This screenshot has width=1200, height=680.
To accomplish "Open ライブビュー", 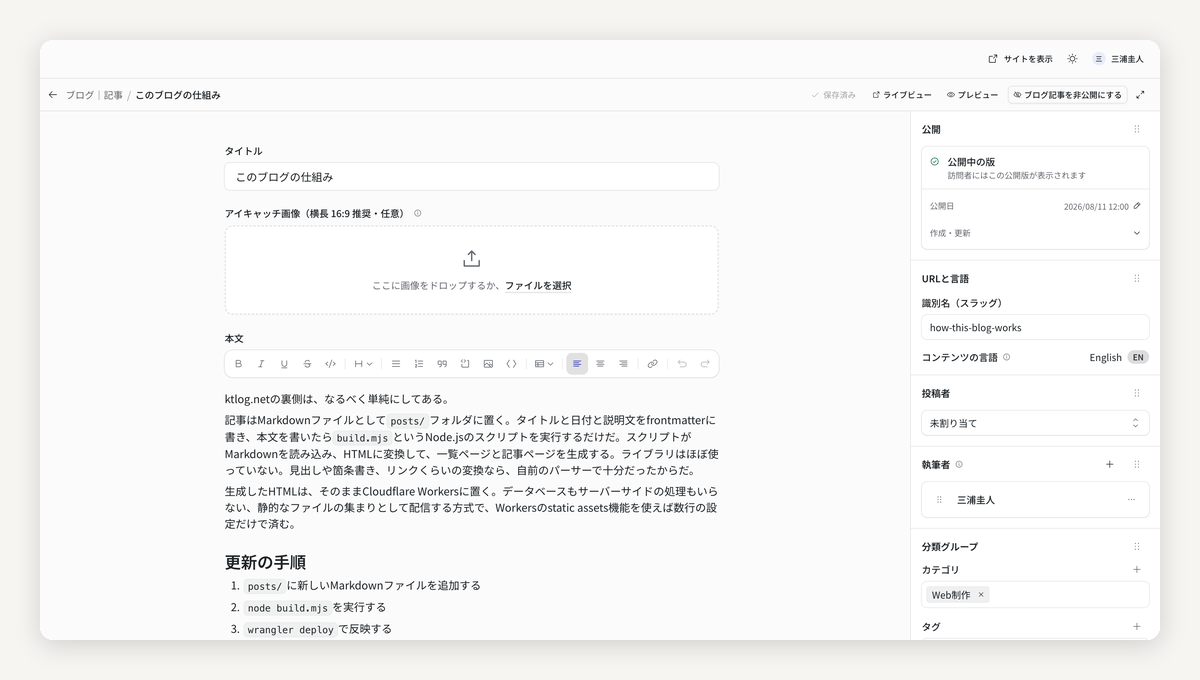I will pos(902,95).
